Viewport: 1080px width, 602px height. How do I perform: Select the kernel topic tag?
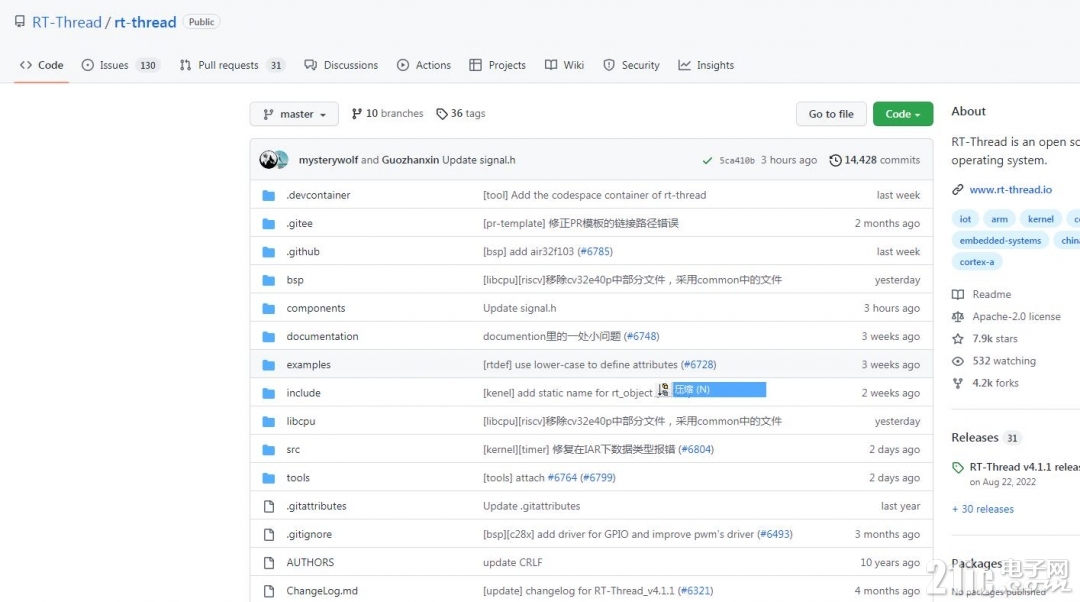point(1040,219)
